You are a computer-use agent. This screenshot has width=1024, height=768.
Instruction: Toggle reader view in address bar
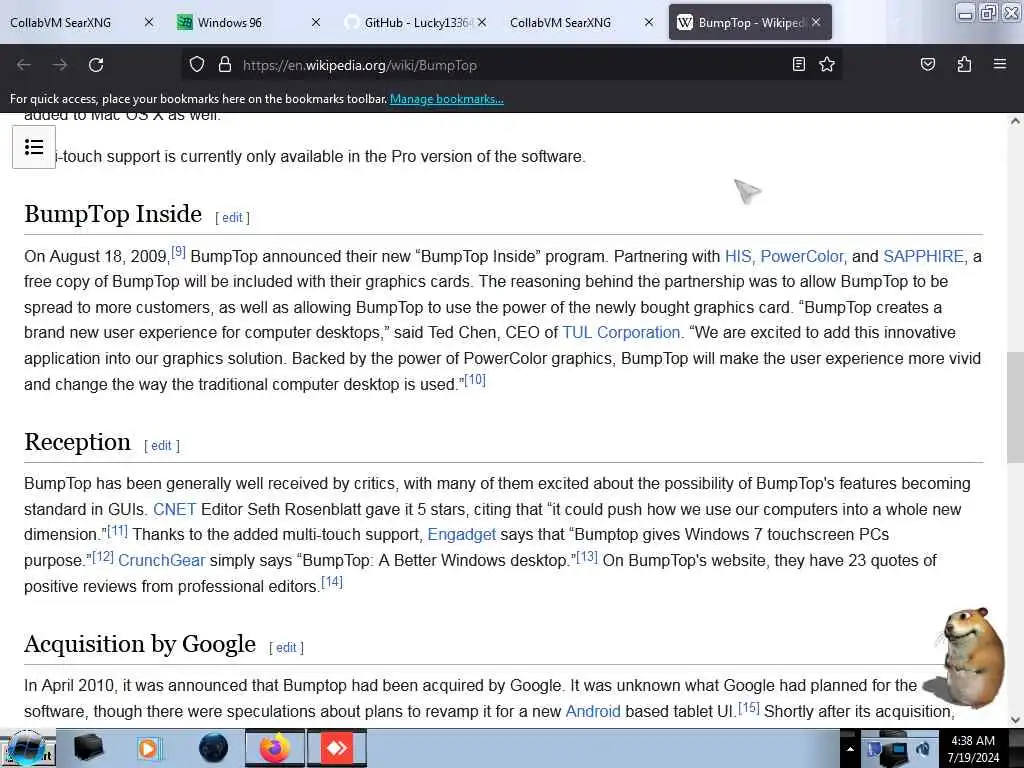[798, 64]
